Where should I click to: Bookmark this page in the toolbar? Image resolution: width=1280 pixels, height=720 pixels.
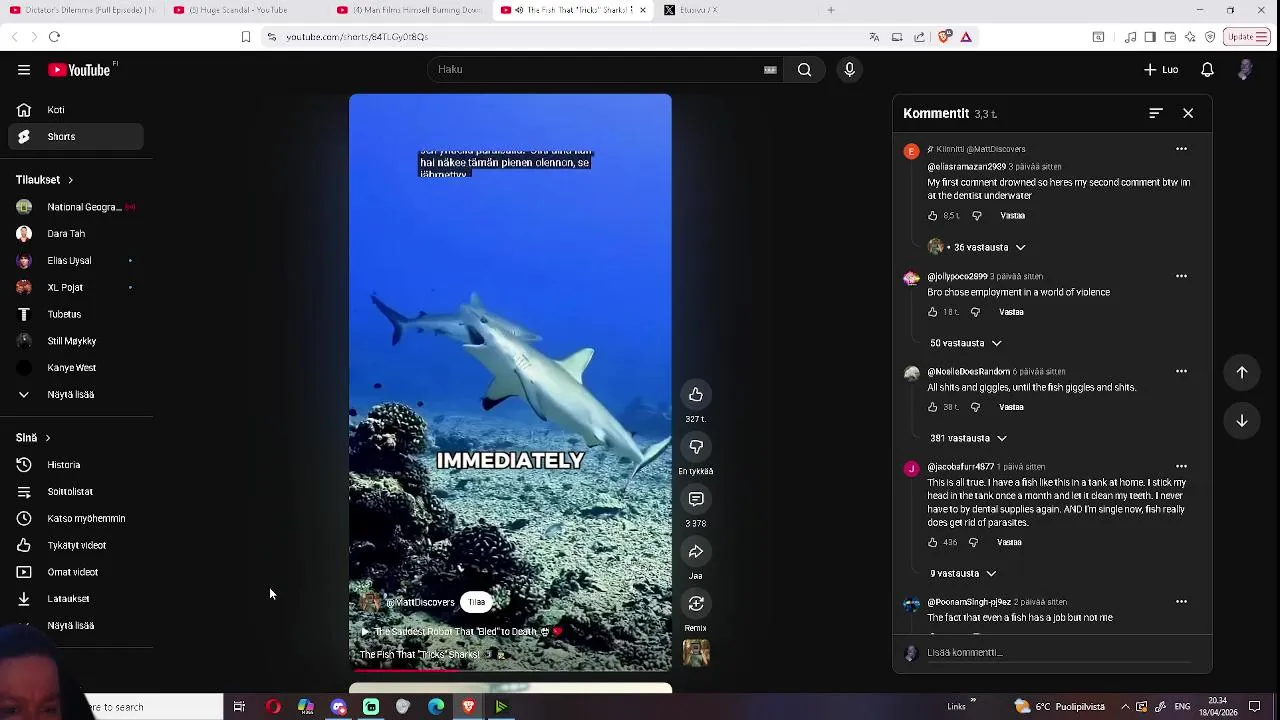point(246,37)
